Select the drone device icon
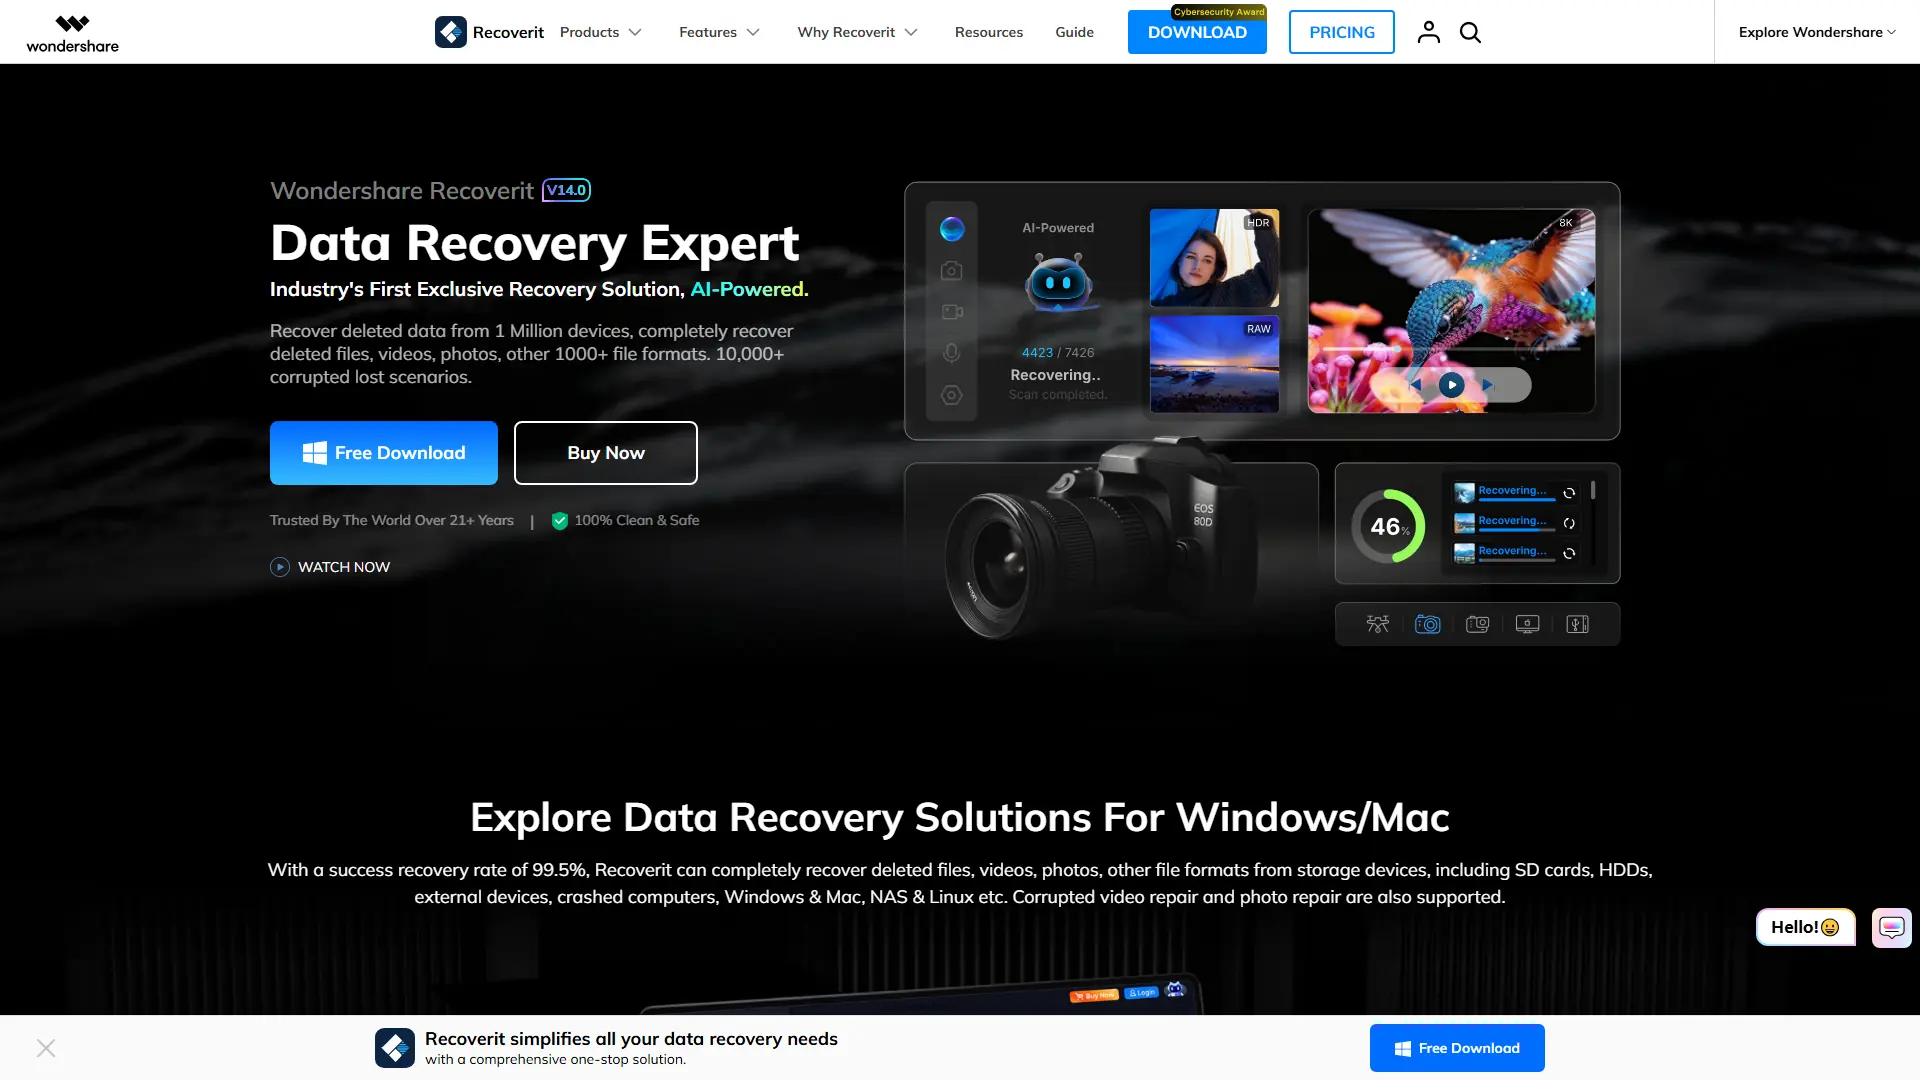The image size is (1920, 1080). coord(1378,624)
